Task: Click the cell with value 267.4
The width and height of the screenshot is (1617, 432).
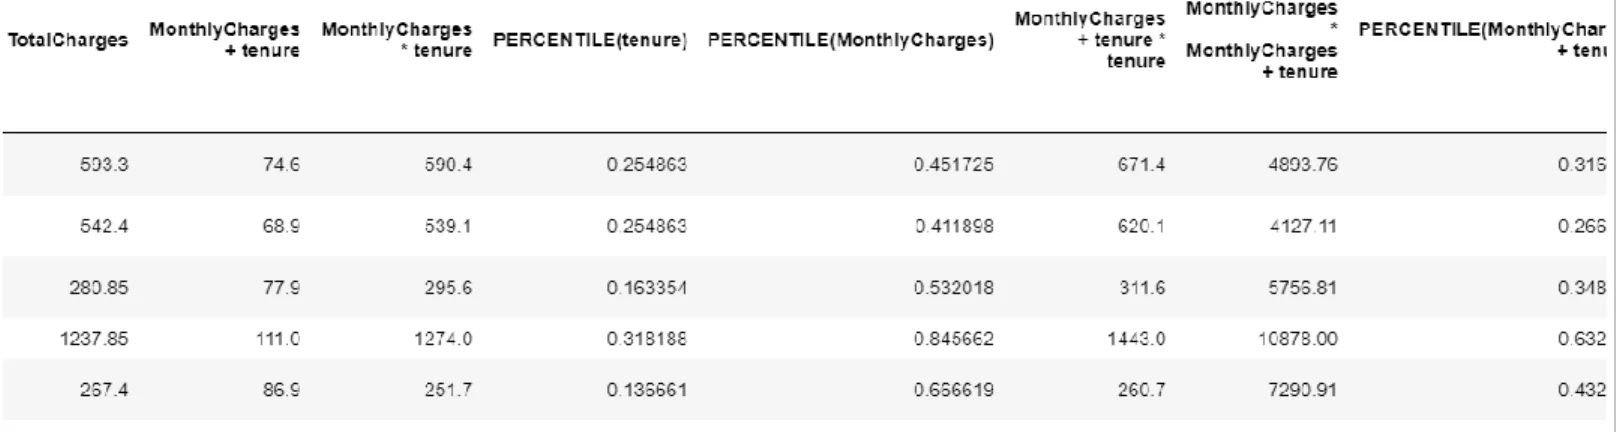Action: [104, 390]
